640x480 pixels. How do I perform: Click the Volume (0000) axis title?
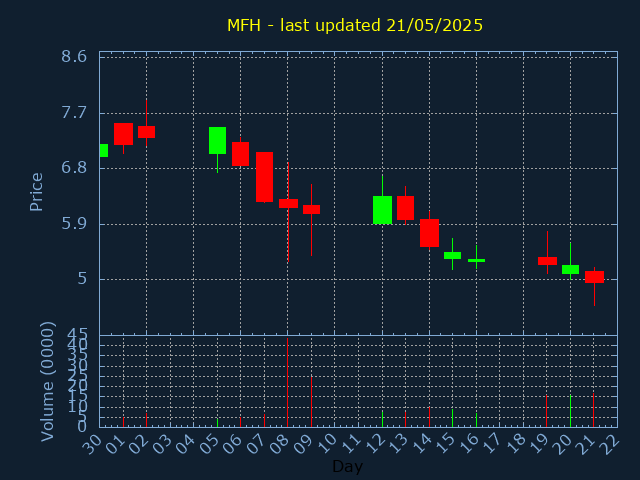(x=48, y=381)
